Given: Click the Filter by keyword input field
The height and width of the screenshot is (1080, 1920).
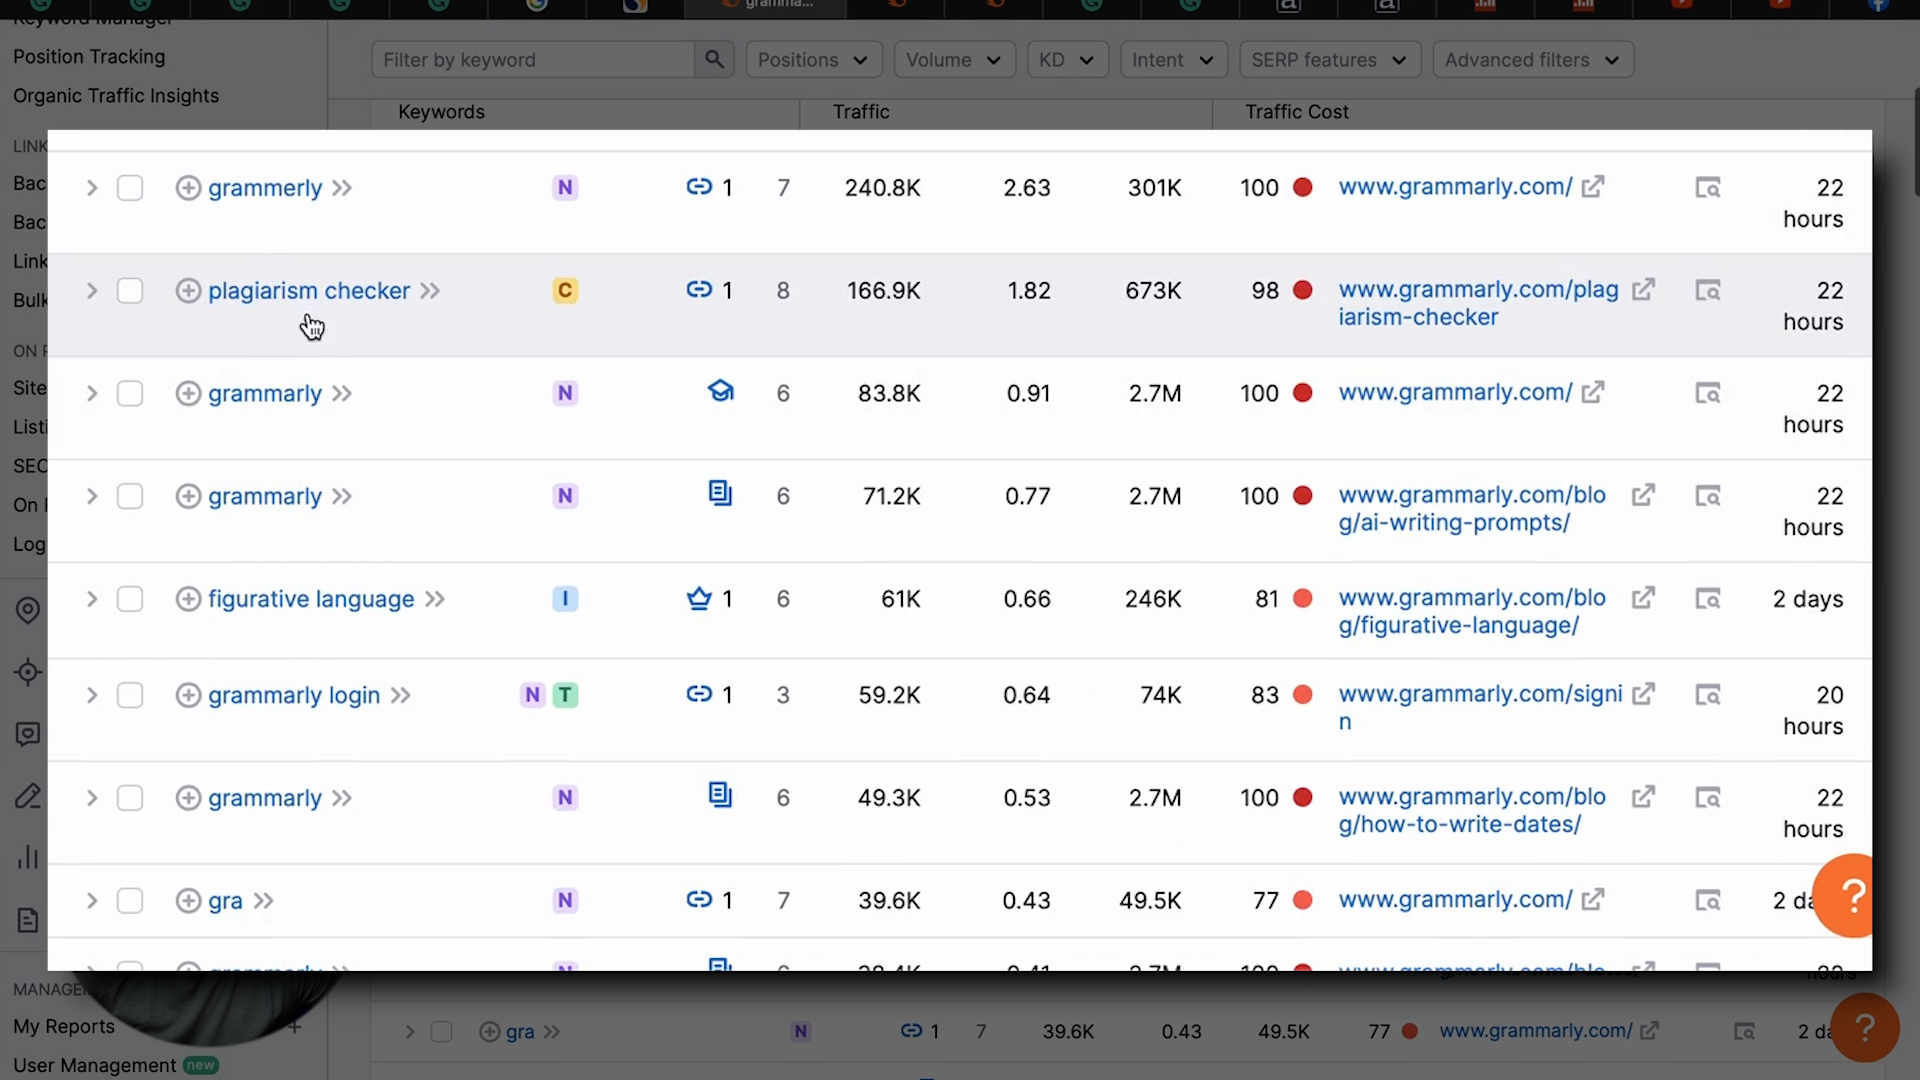Looking at the screenshot, I should pos(532,60).
